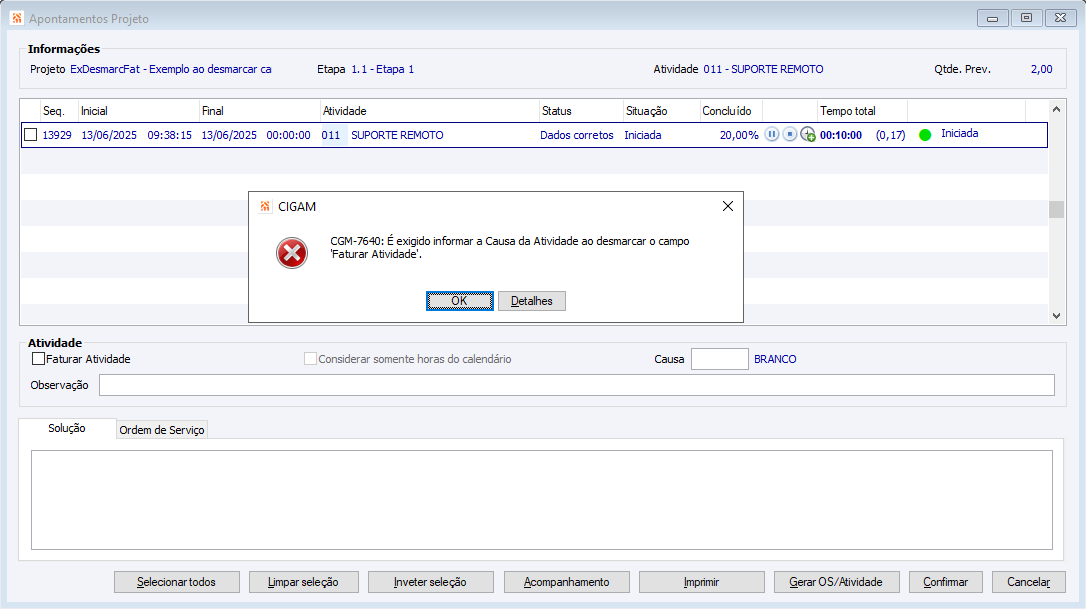Click SUPORTE REMOTO cell in the grid
1086x609 pixels.
click(x=397, y=135)
